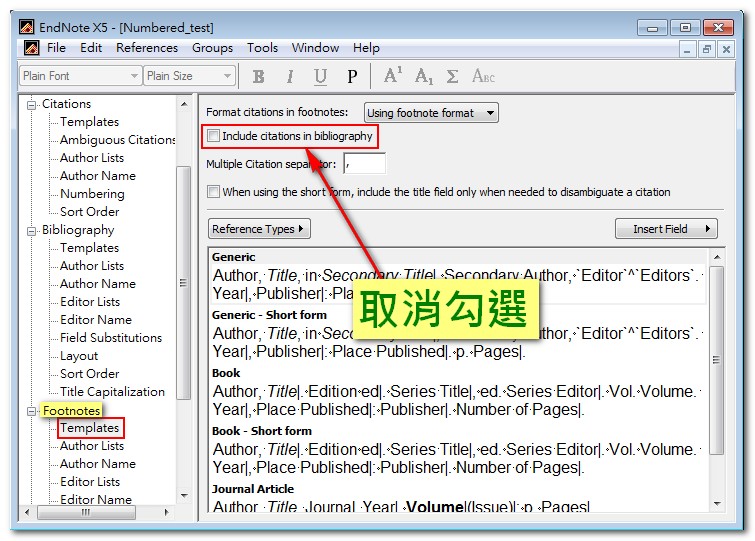Enable short form title disambiguation checkbox
The width and height of the screenshot is (755, 541).
tap(213, 192)
